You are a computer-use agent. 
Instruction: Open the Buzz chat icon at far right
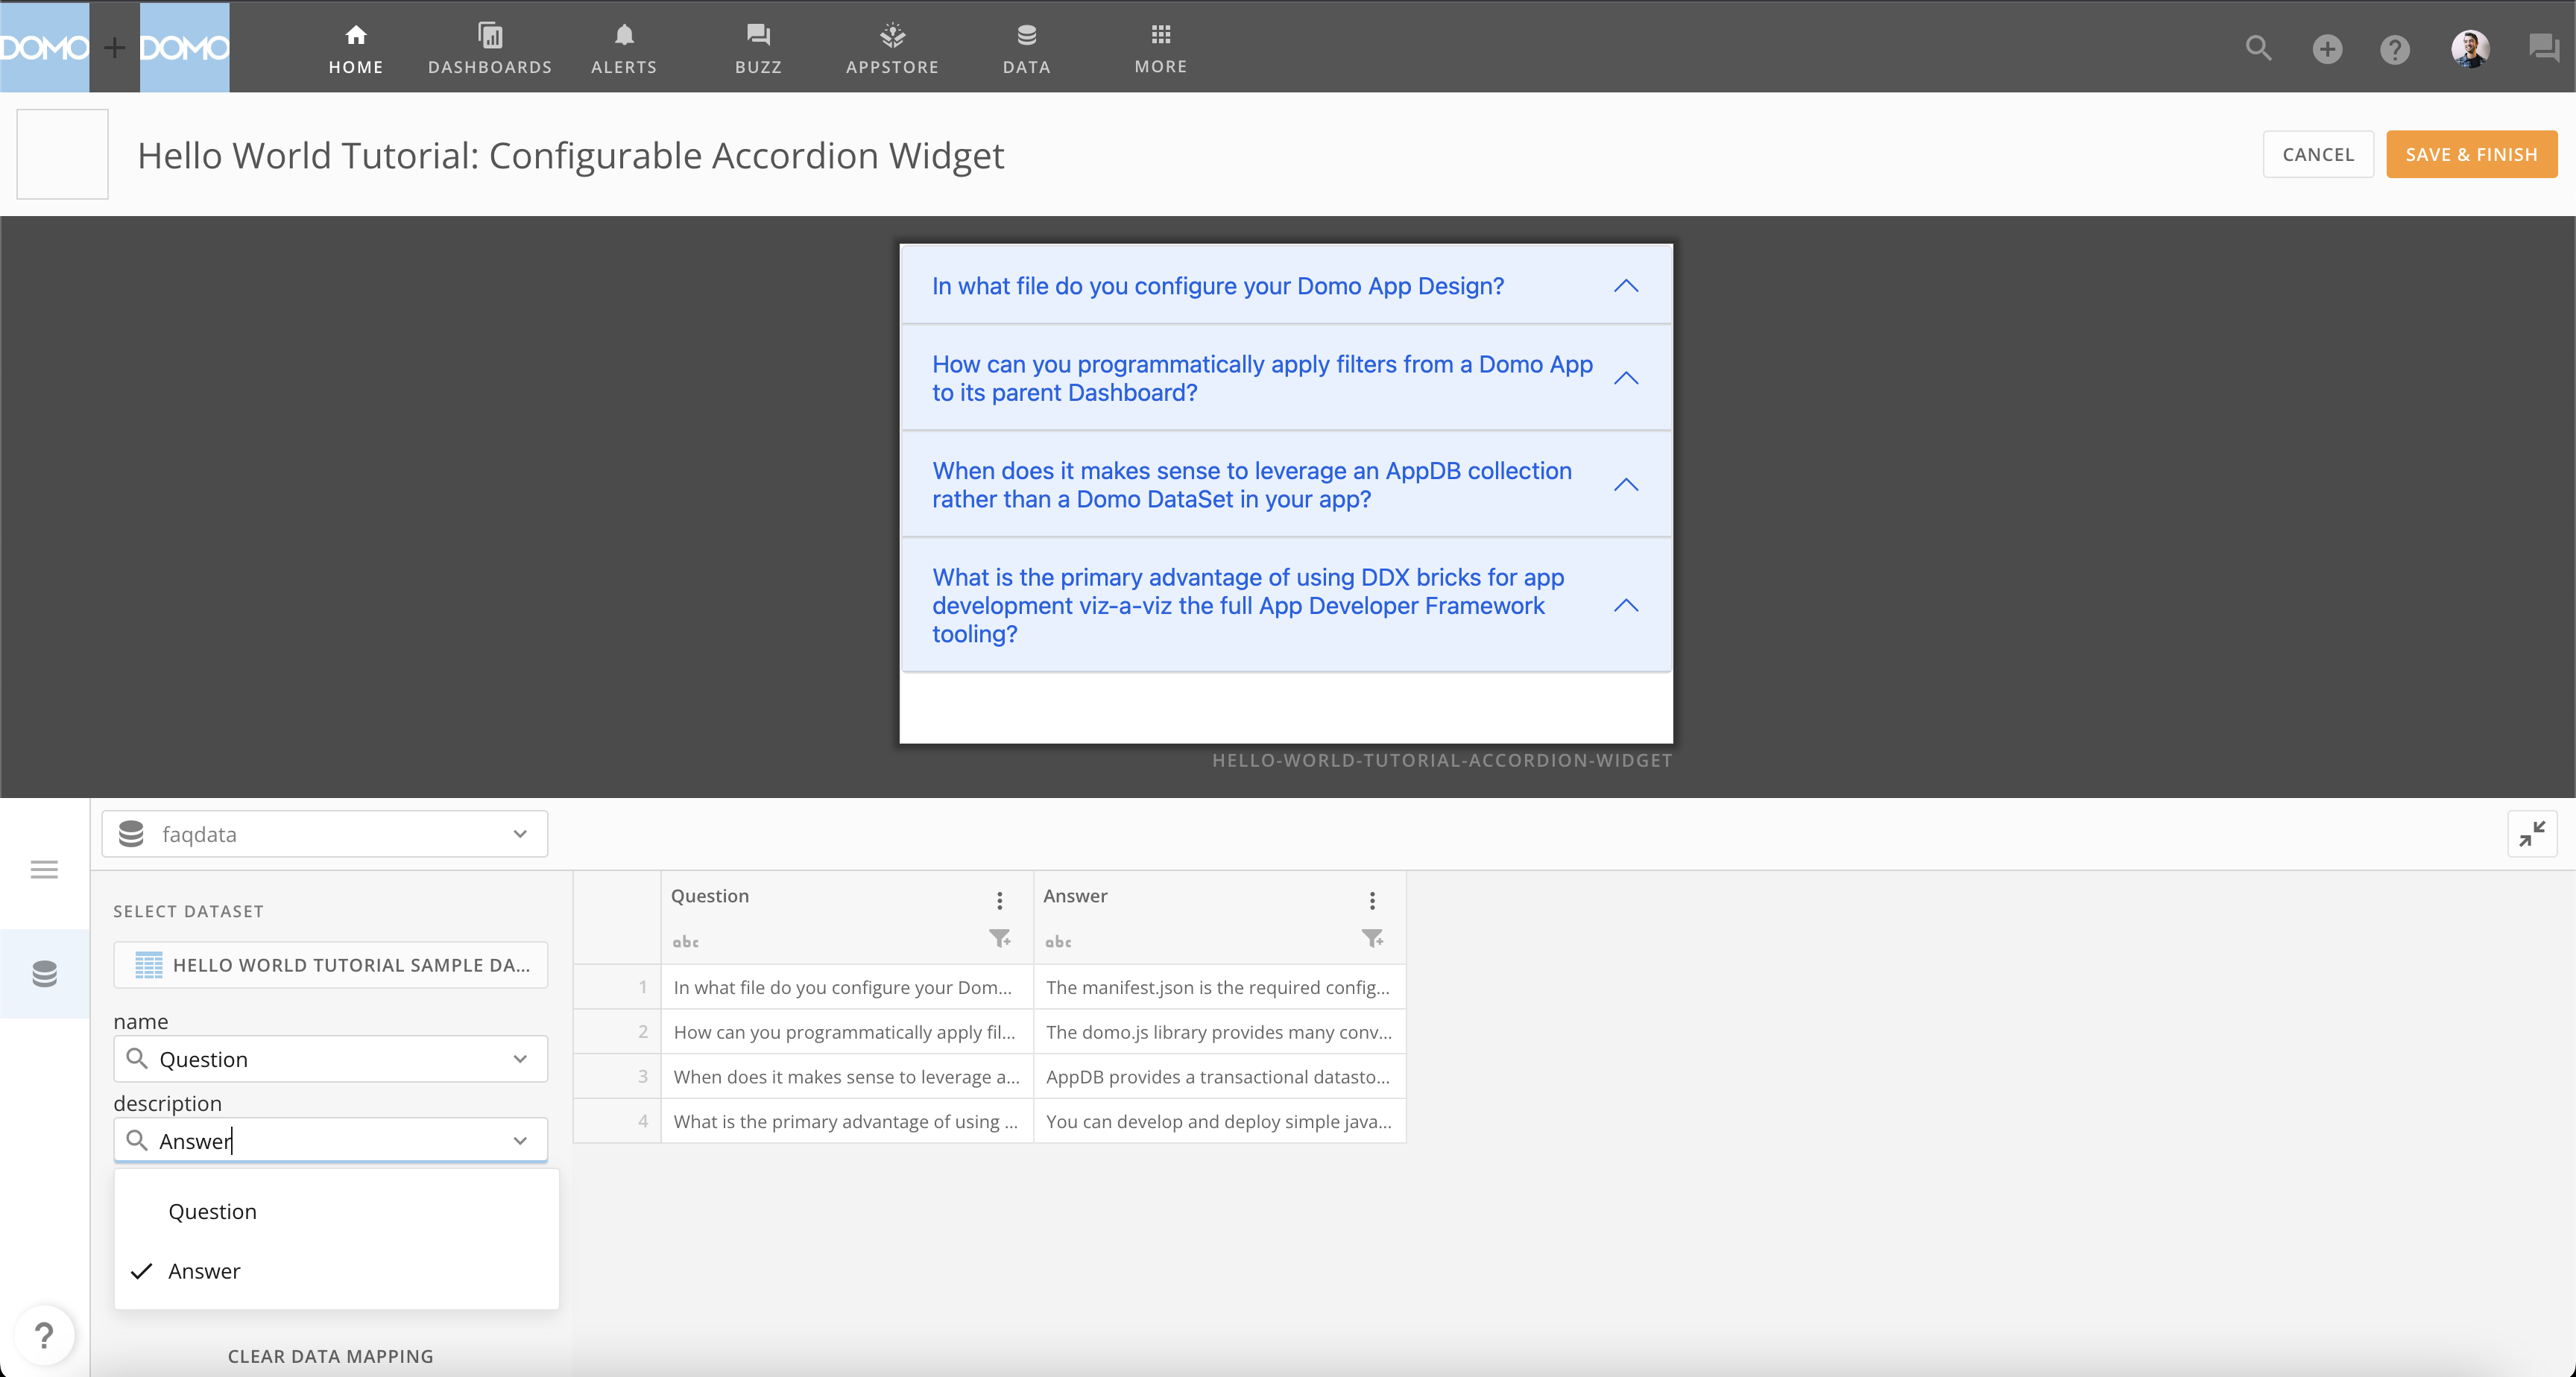point(2543,47)
